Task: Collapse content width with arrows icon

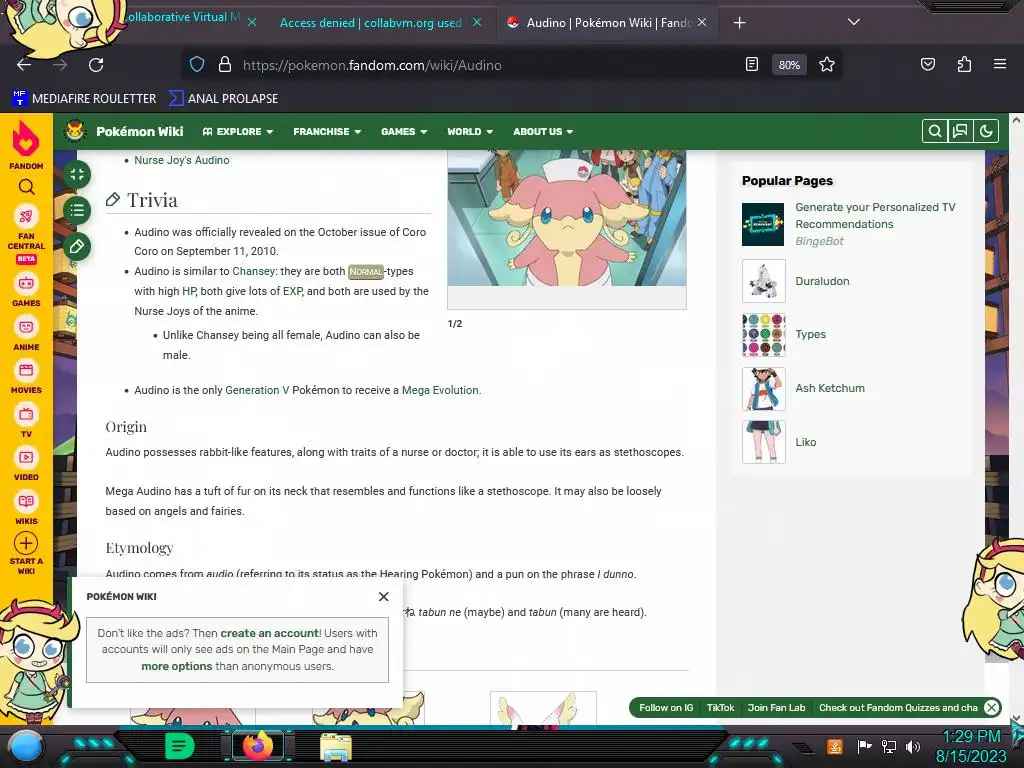Action: click(77, 174)
